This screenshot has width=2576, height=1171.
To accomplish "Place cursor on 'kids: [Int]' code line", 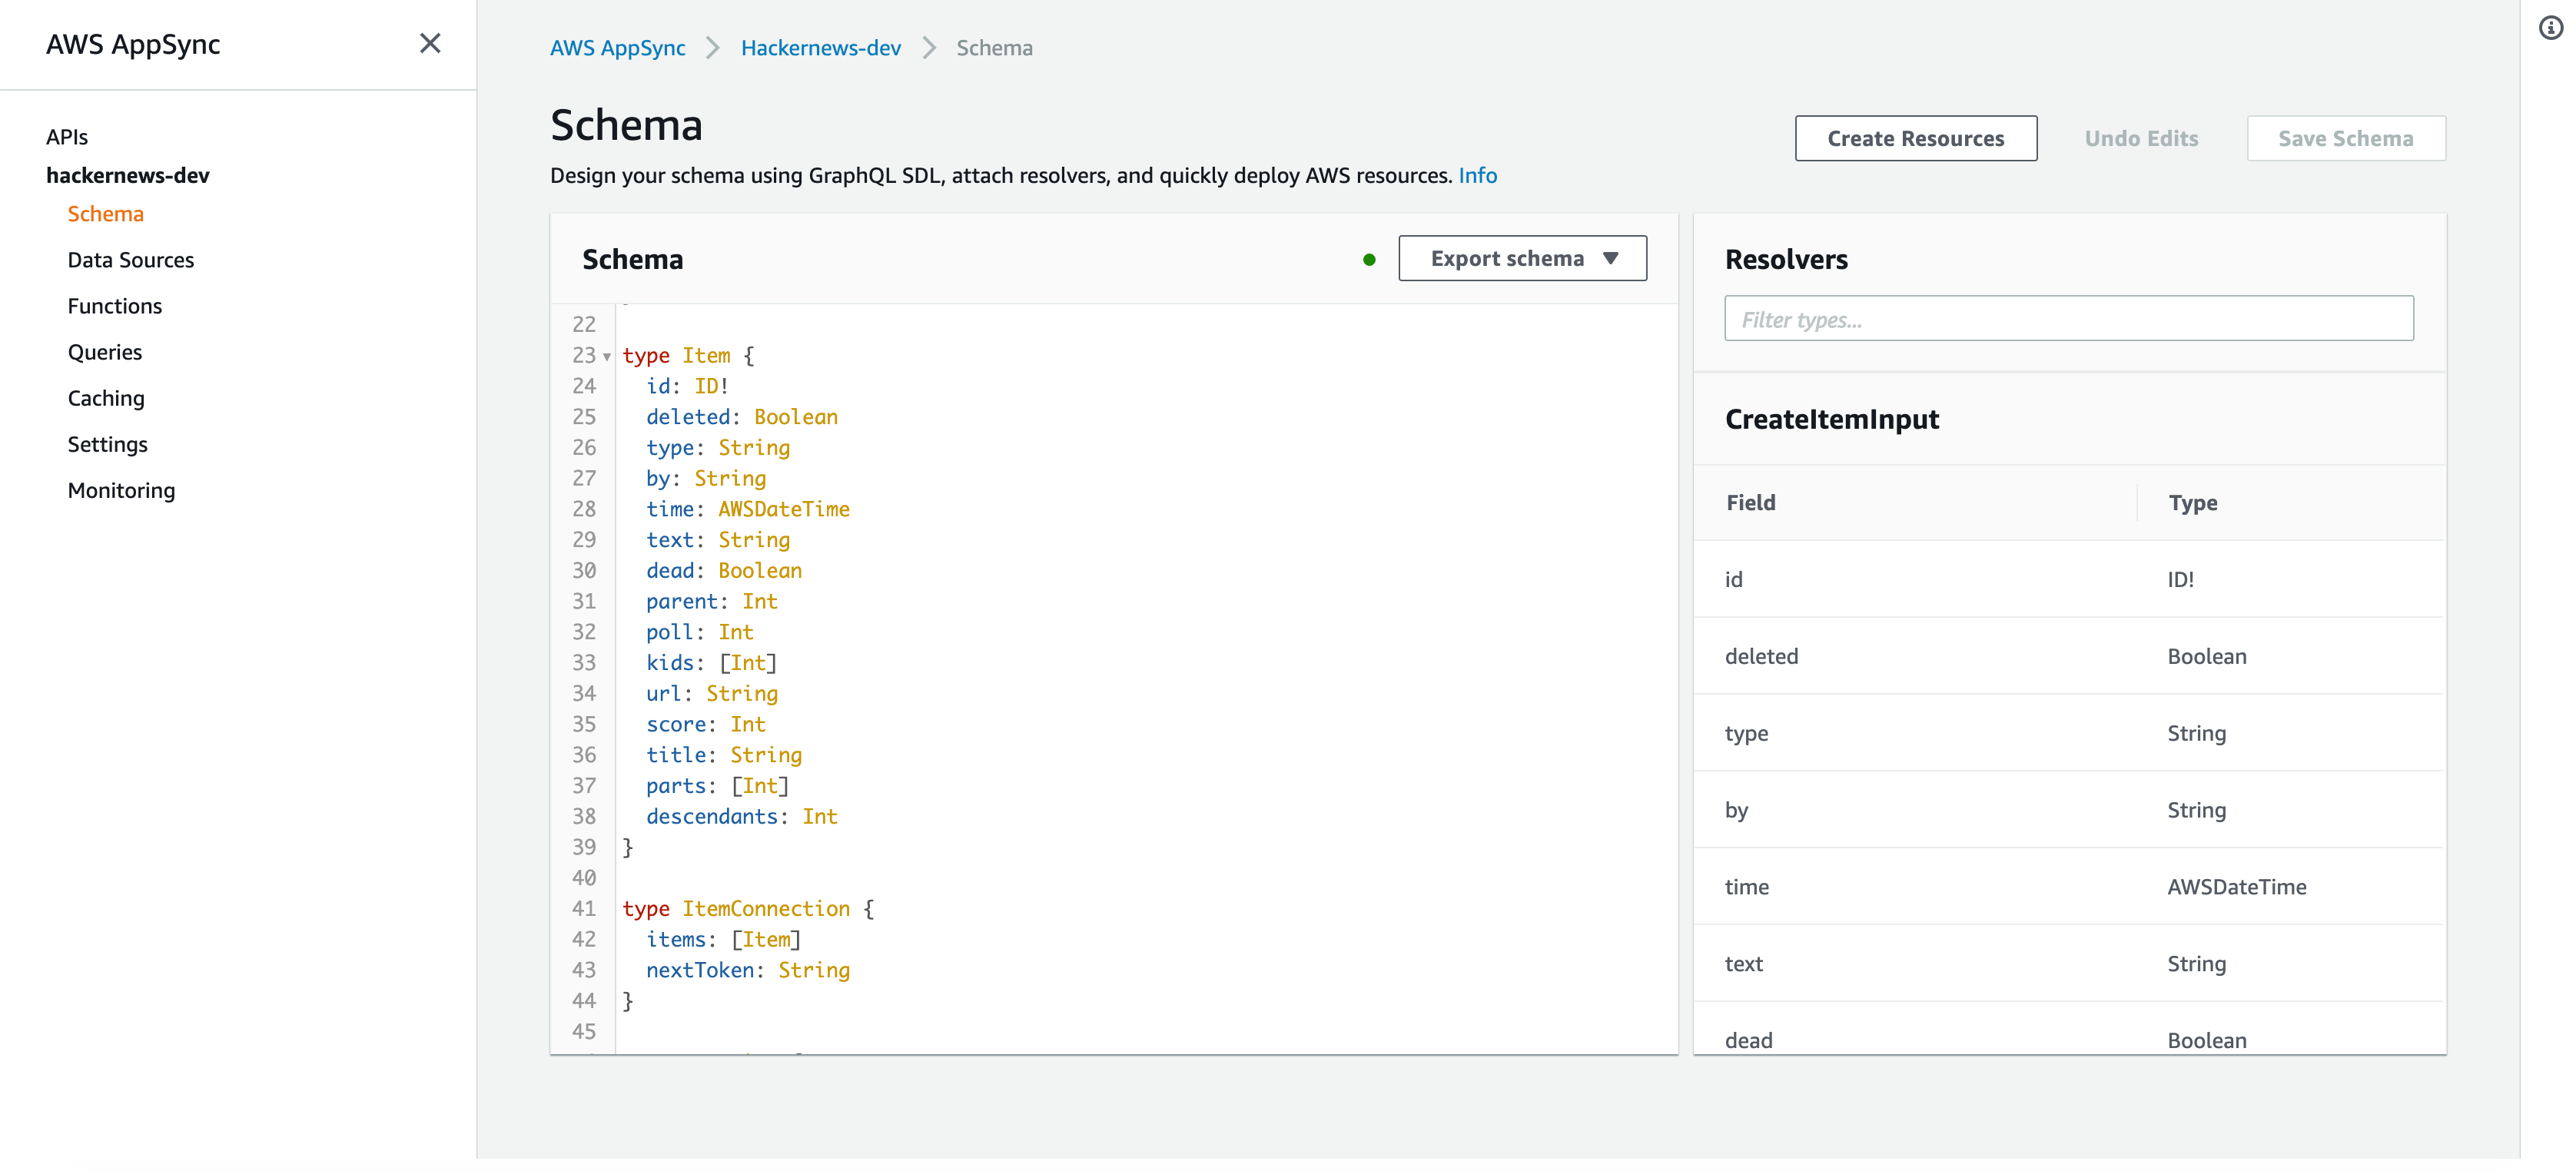I will point(711,663).
